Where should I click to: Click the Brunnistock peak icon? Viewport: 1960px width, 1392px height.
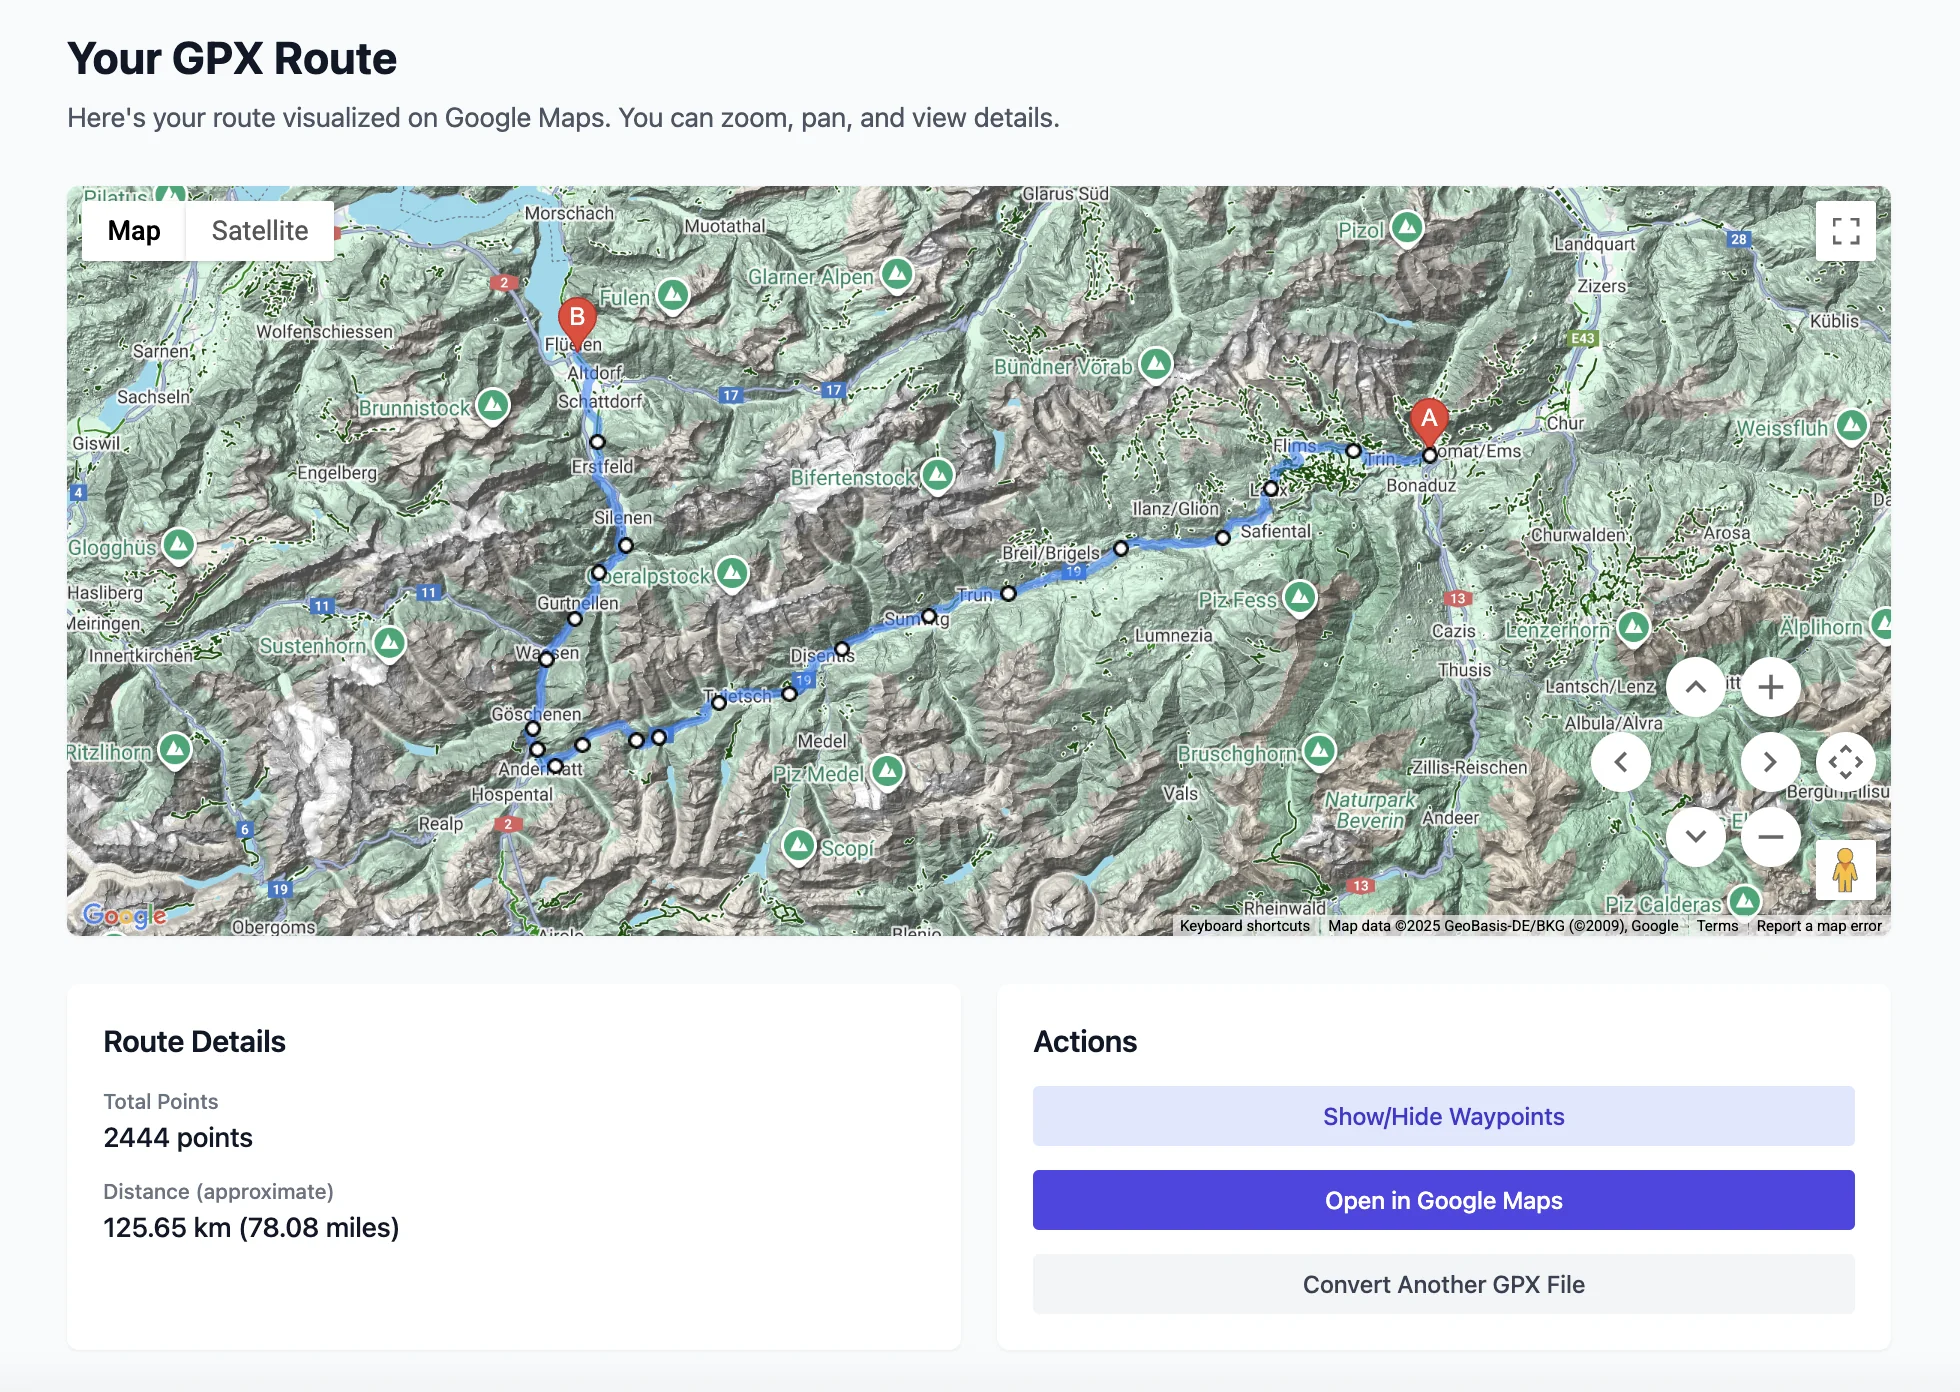coord(492,405)
